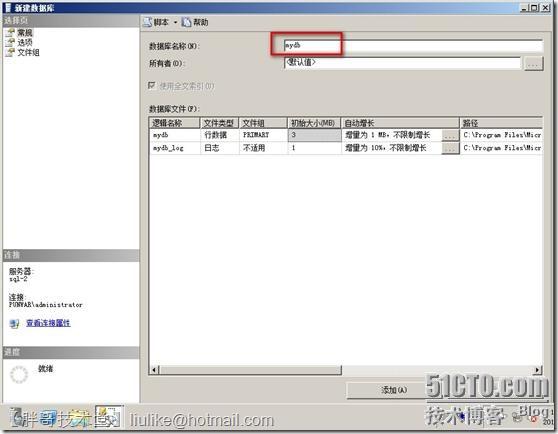
Task: Select the 常规 page icon
Action: click(10, 33)
